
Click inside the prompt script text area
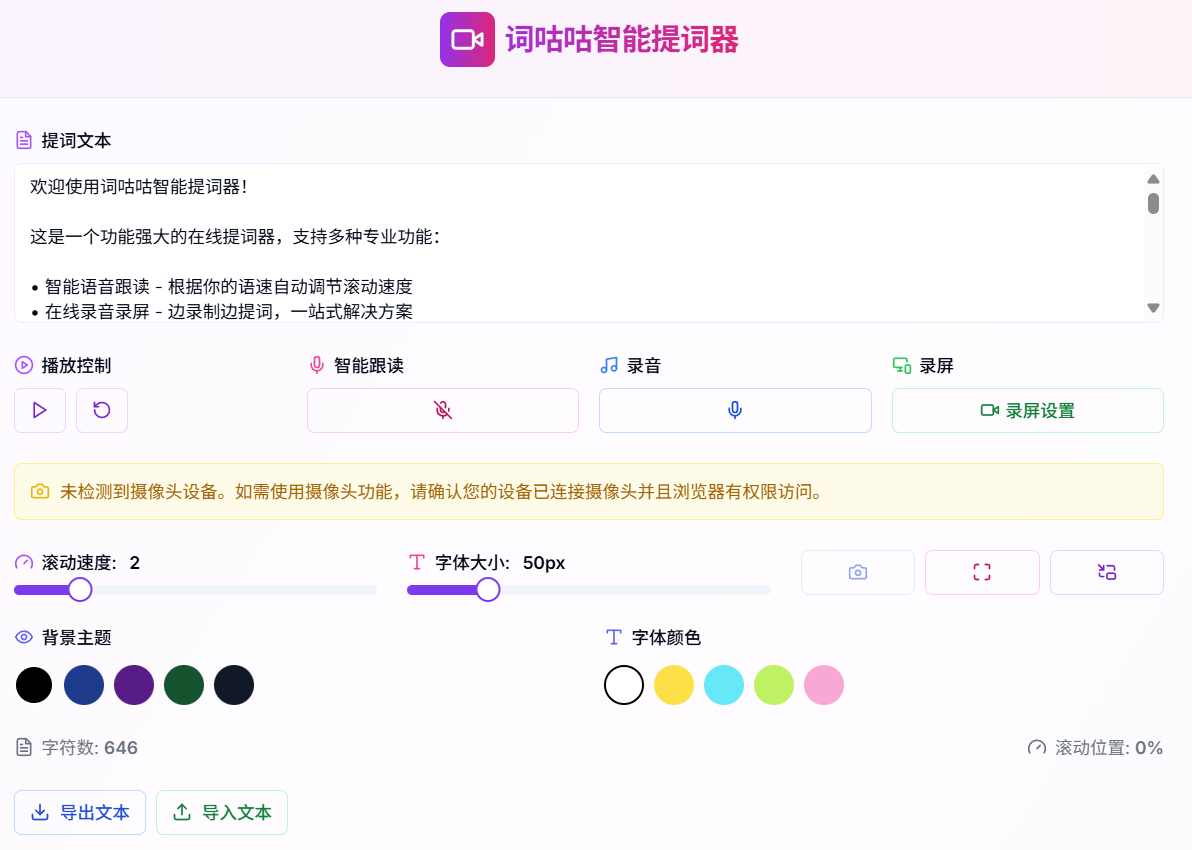click(x=588, y=243)
